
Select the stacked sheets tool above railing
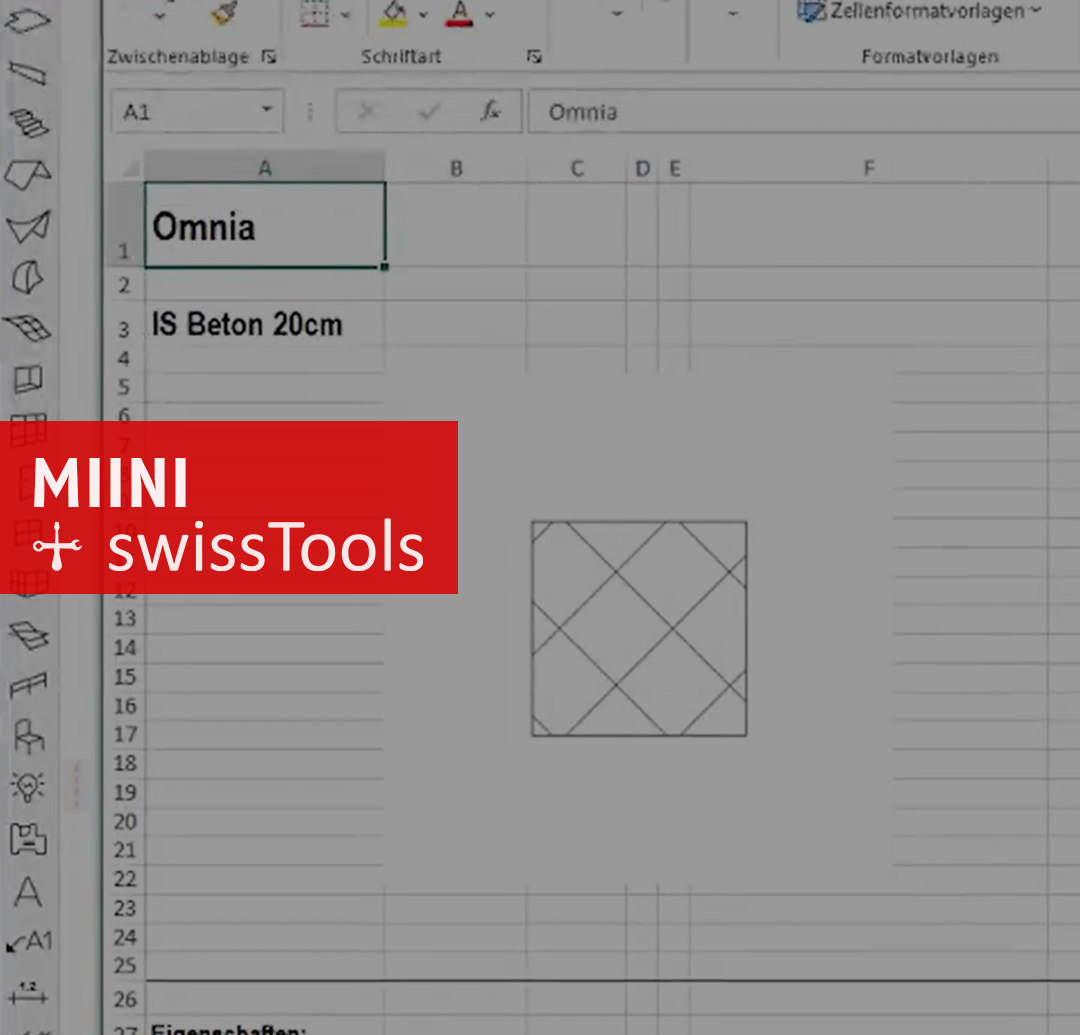coord(28,636)
